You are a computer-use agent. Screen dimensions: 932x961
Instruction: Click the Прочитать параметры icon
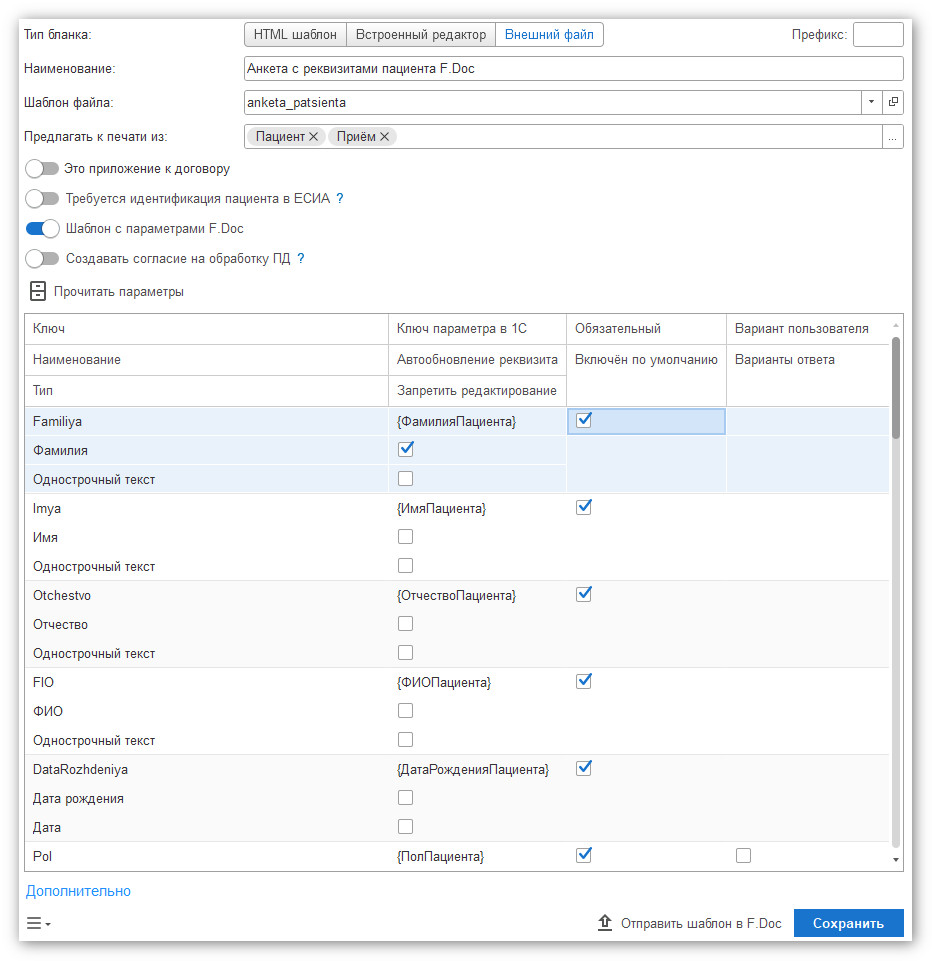click(x=38, y=291)
